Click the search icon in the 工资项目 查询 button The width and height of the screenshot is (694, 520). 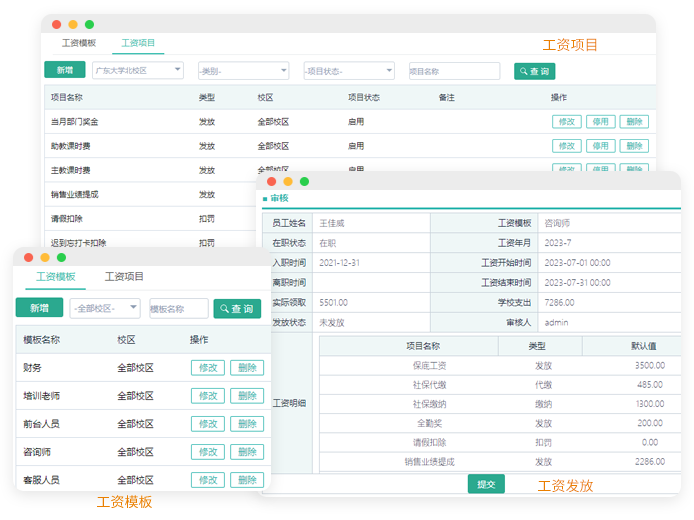tap(523, 71)
